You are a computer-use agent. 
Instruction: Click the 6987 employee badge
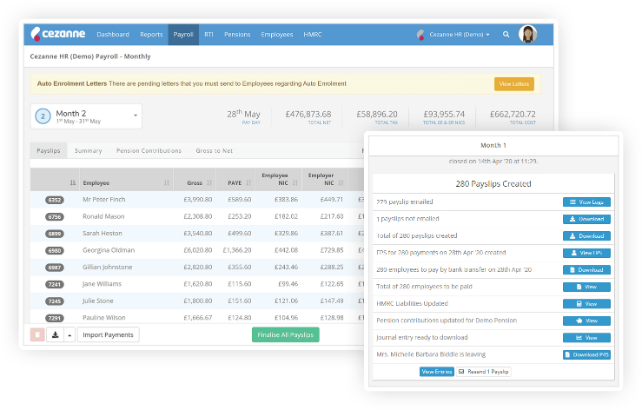point(54,267)
